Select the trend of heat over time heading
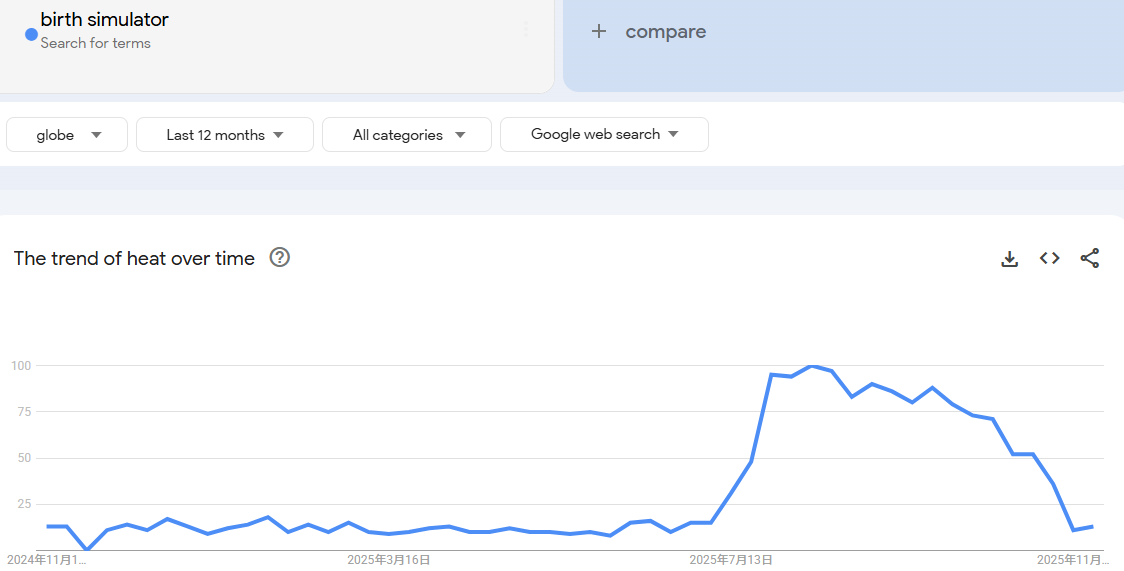 coord(134,258)
